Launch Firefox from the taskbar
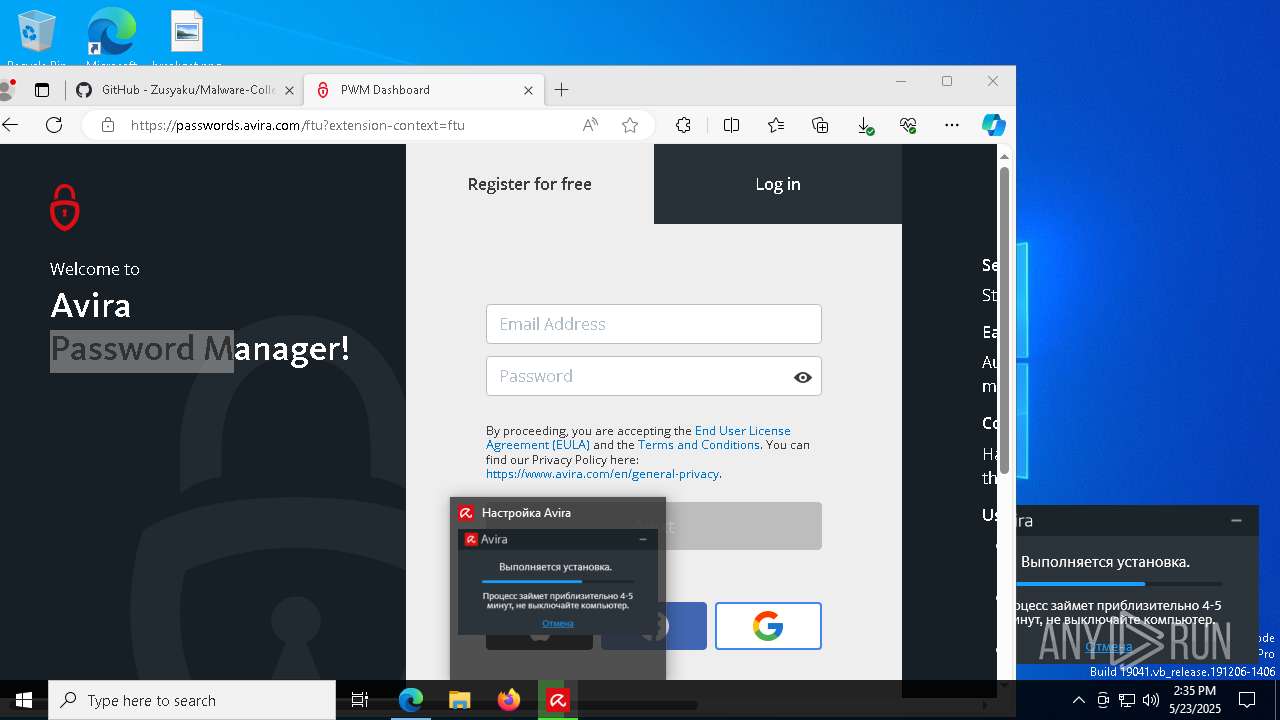The height and width of the screenshot is (720, 1280). (x=509, y=700)
